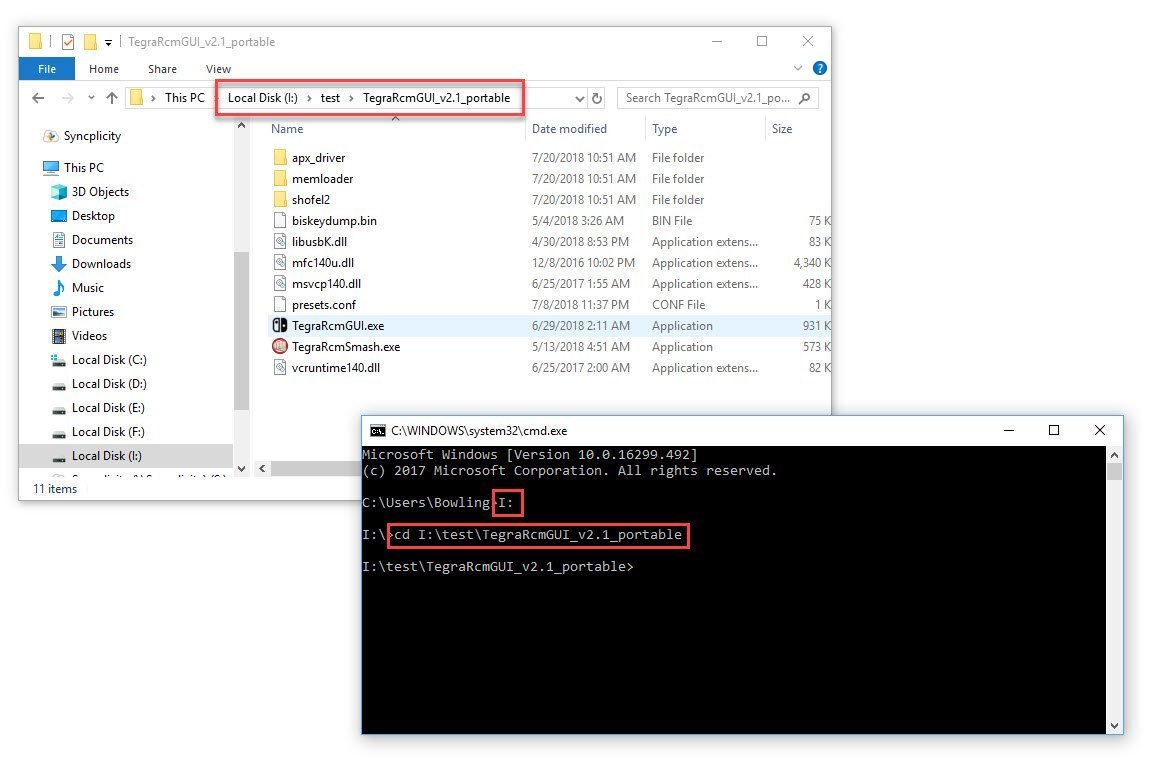The height and width of the screenshot is (762, 1160).
Task: Select the mfc140u.dll file icon
Action: [x=280, y=263]
